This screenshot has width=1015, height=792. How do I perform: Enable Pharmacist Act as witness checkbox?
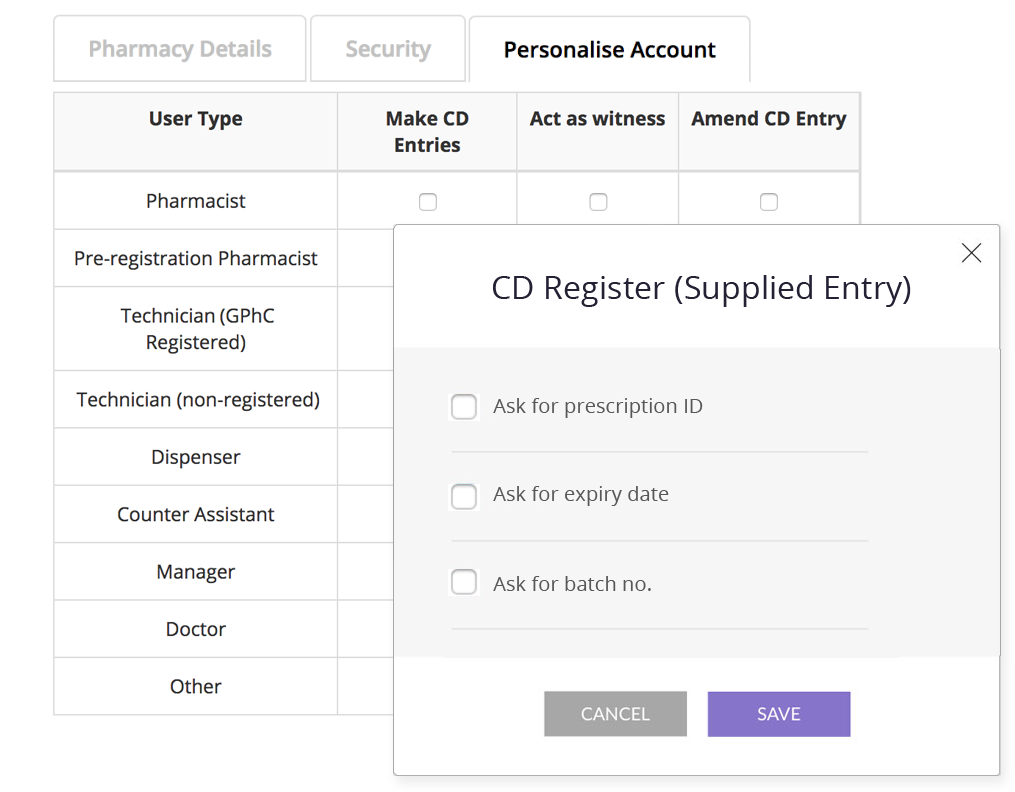598,202
